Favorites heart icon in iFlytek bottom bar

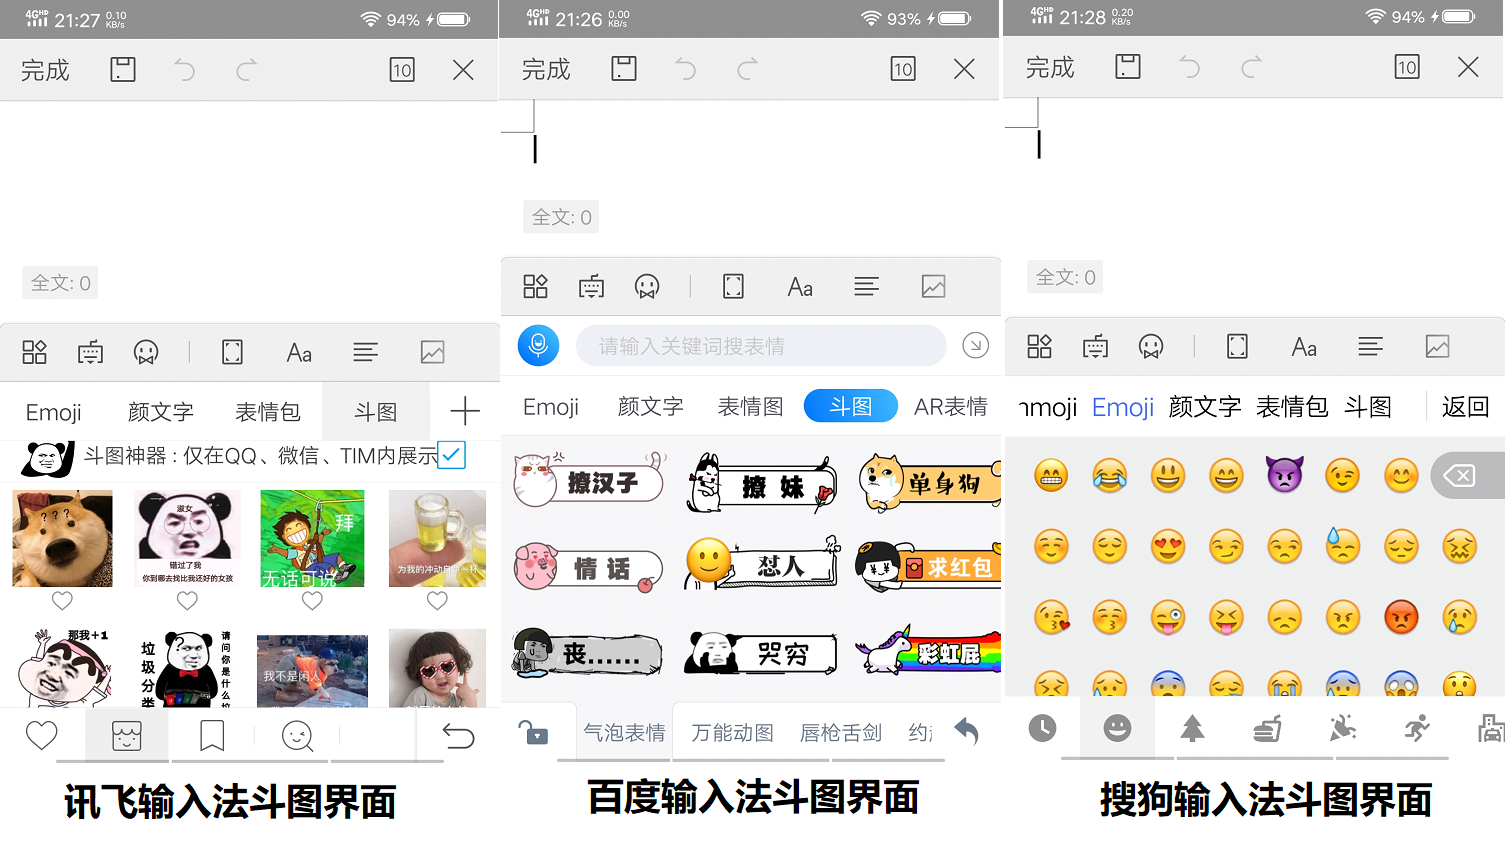coord(42,736)
